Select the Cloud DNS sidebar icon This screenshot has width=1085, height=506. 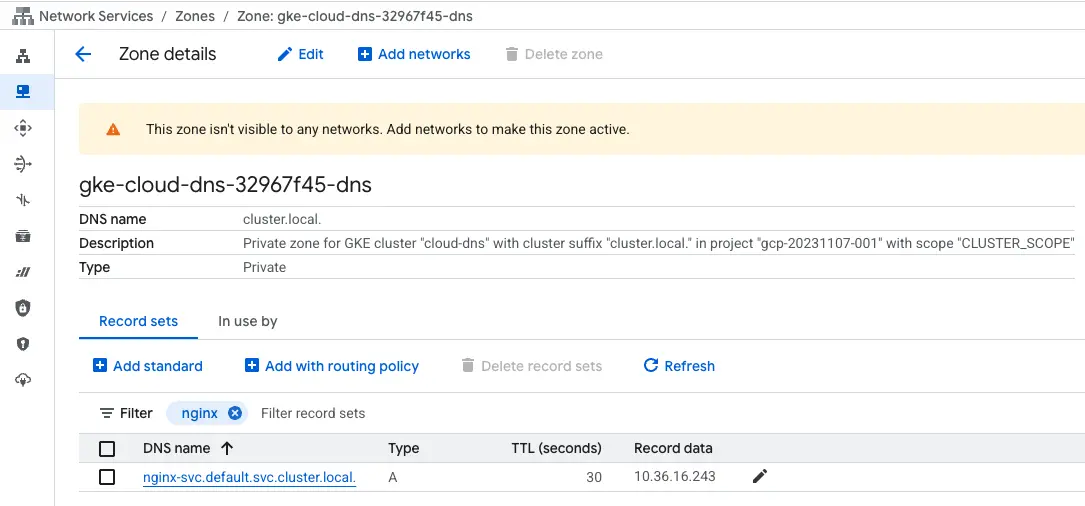[x=23, y=92]
